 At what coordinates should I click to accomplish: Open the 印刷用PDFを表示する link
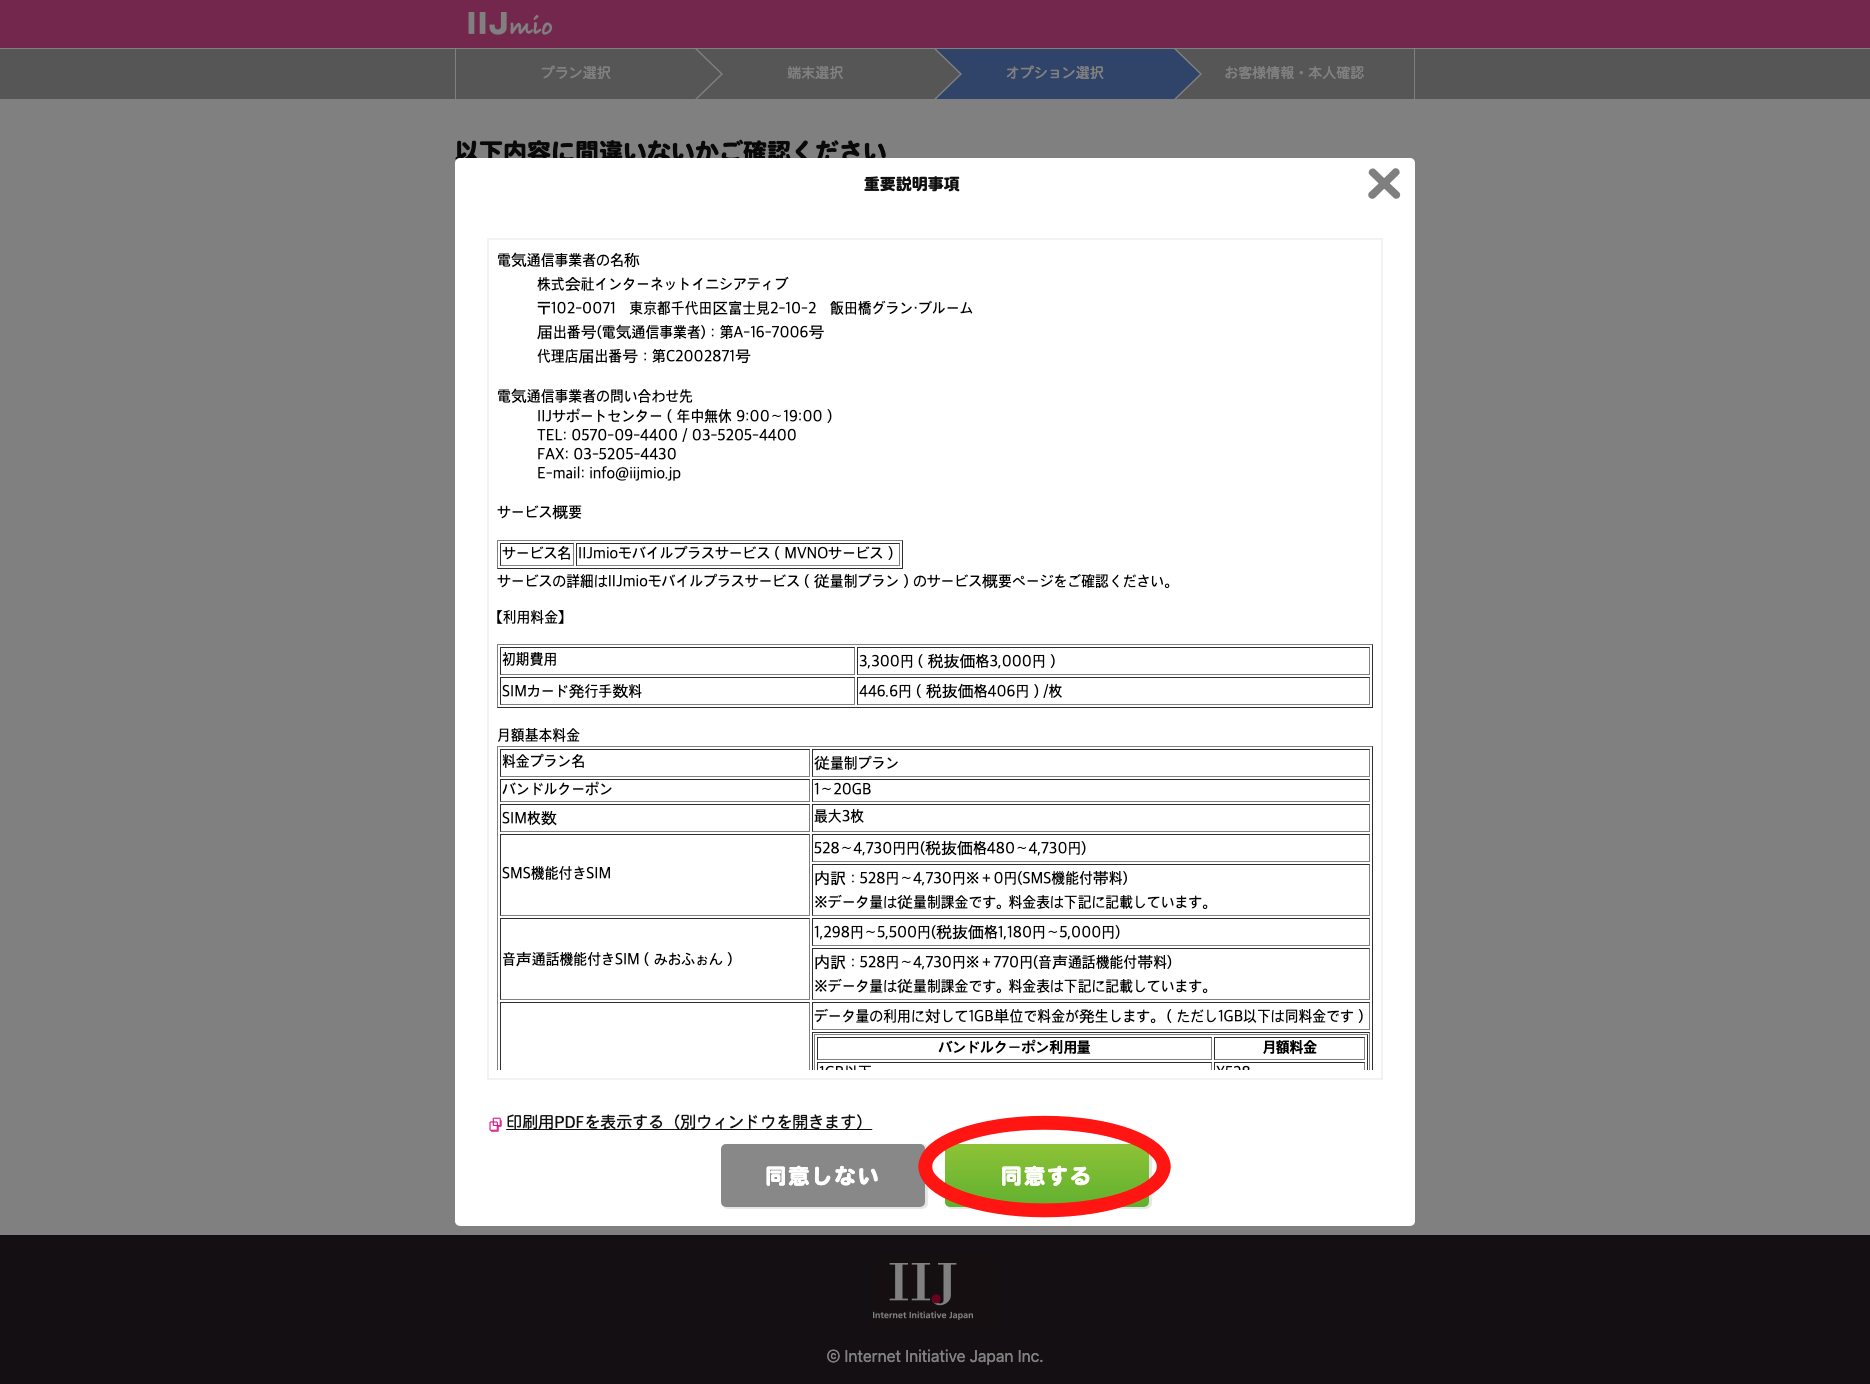[689, 1122]
